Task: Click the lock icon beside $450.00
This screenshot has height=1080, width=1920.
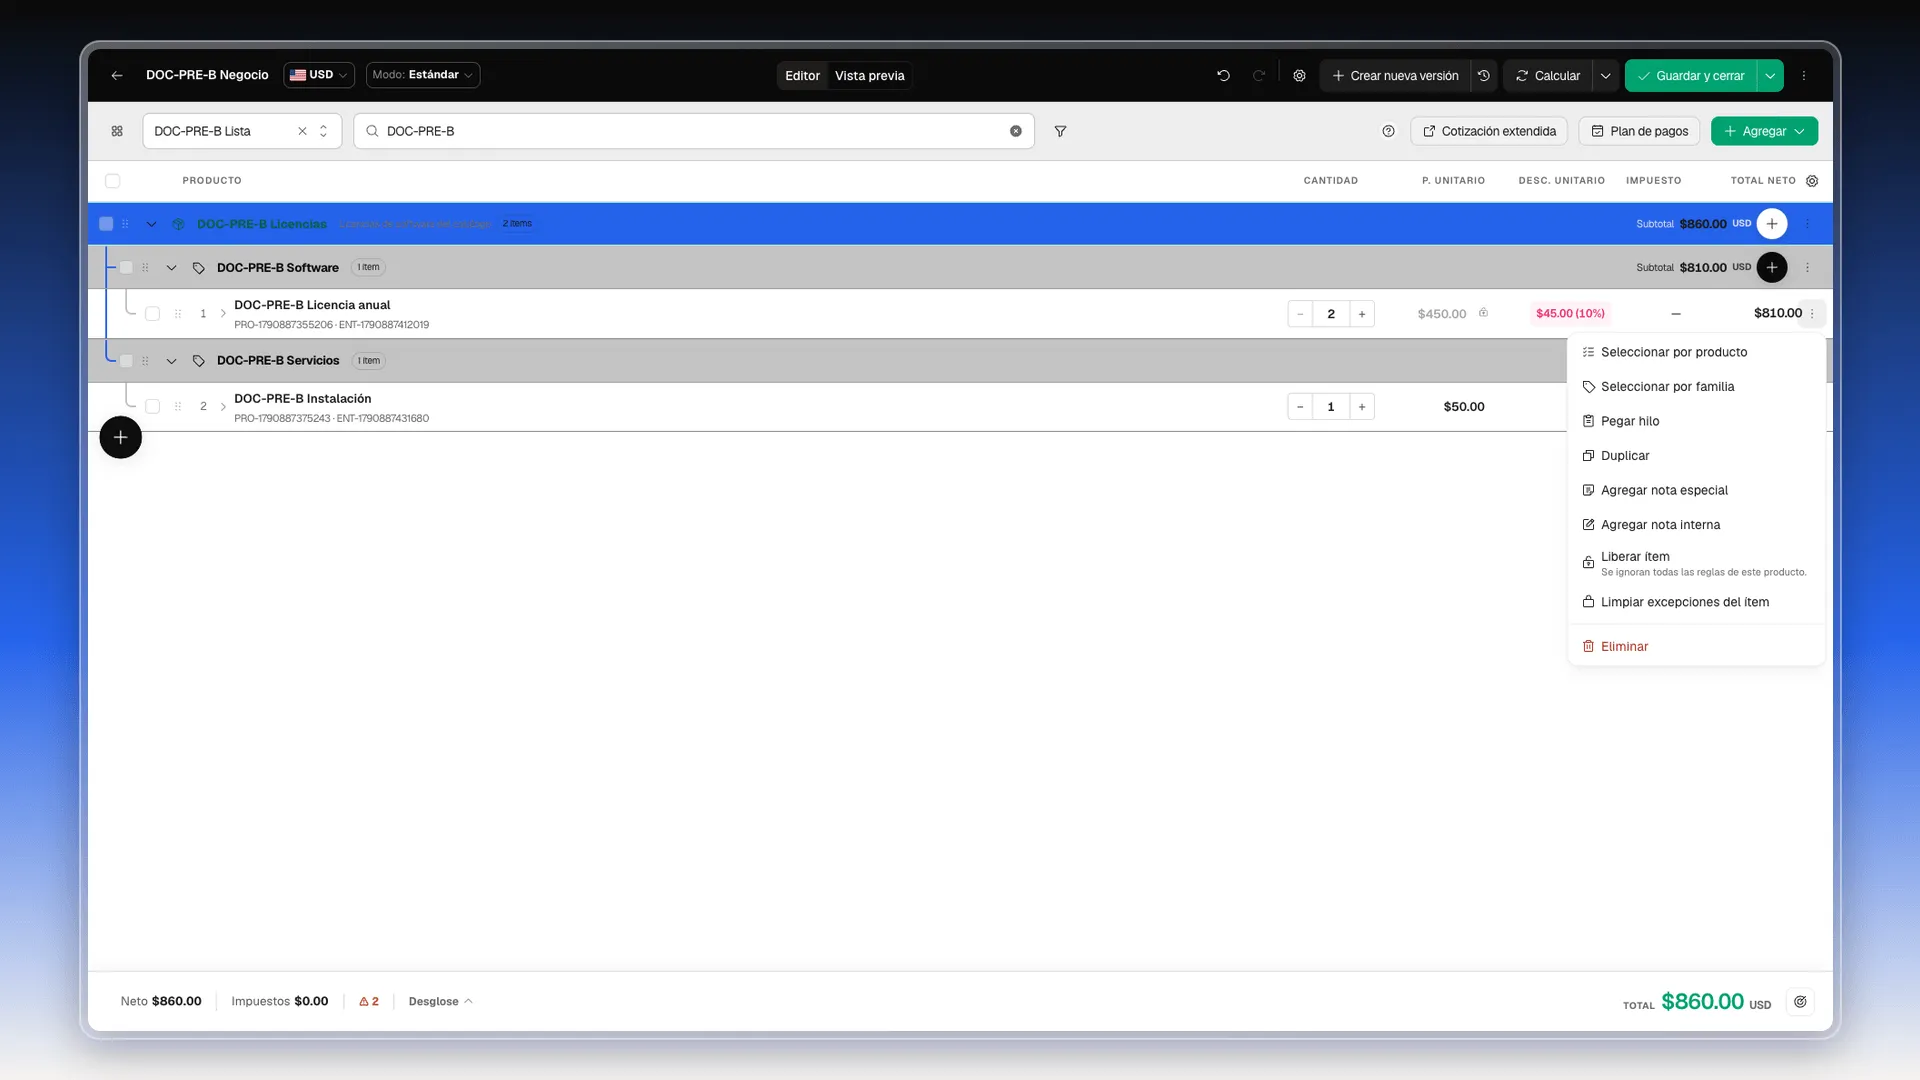Action: click(x=1483, y=313)
